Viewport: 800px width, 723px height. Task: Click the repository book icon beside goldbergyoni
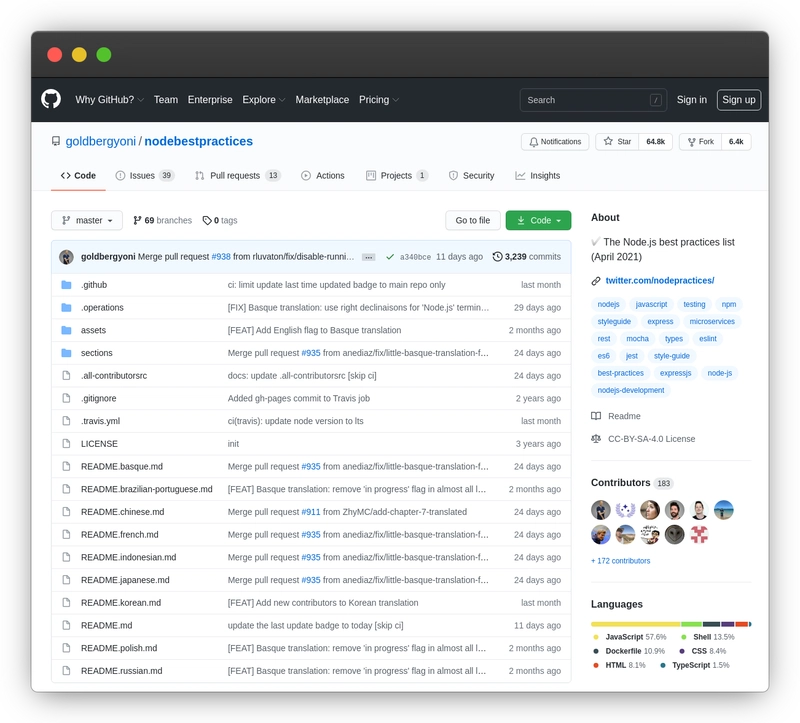click(x=56, y=141)
